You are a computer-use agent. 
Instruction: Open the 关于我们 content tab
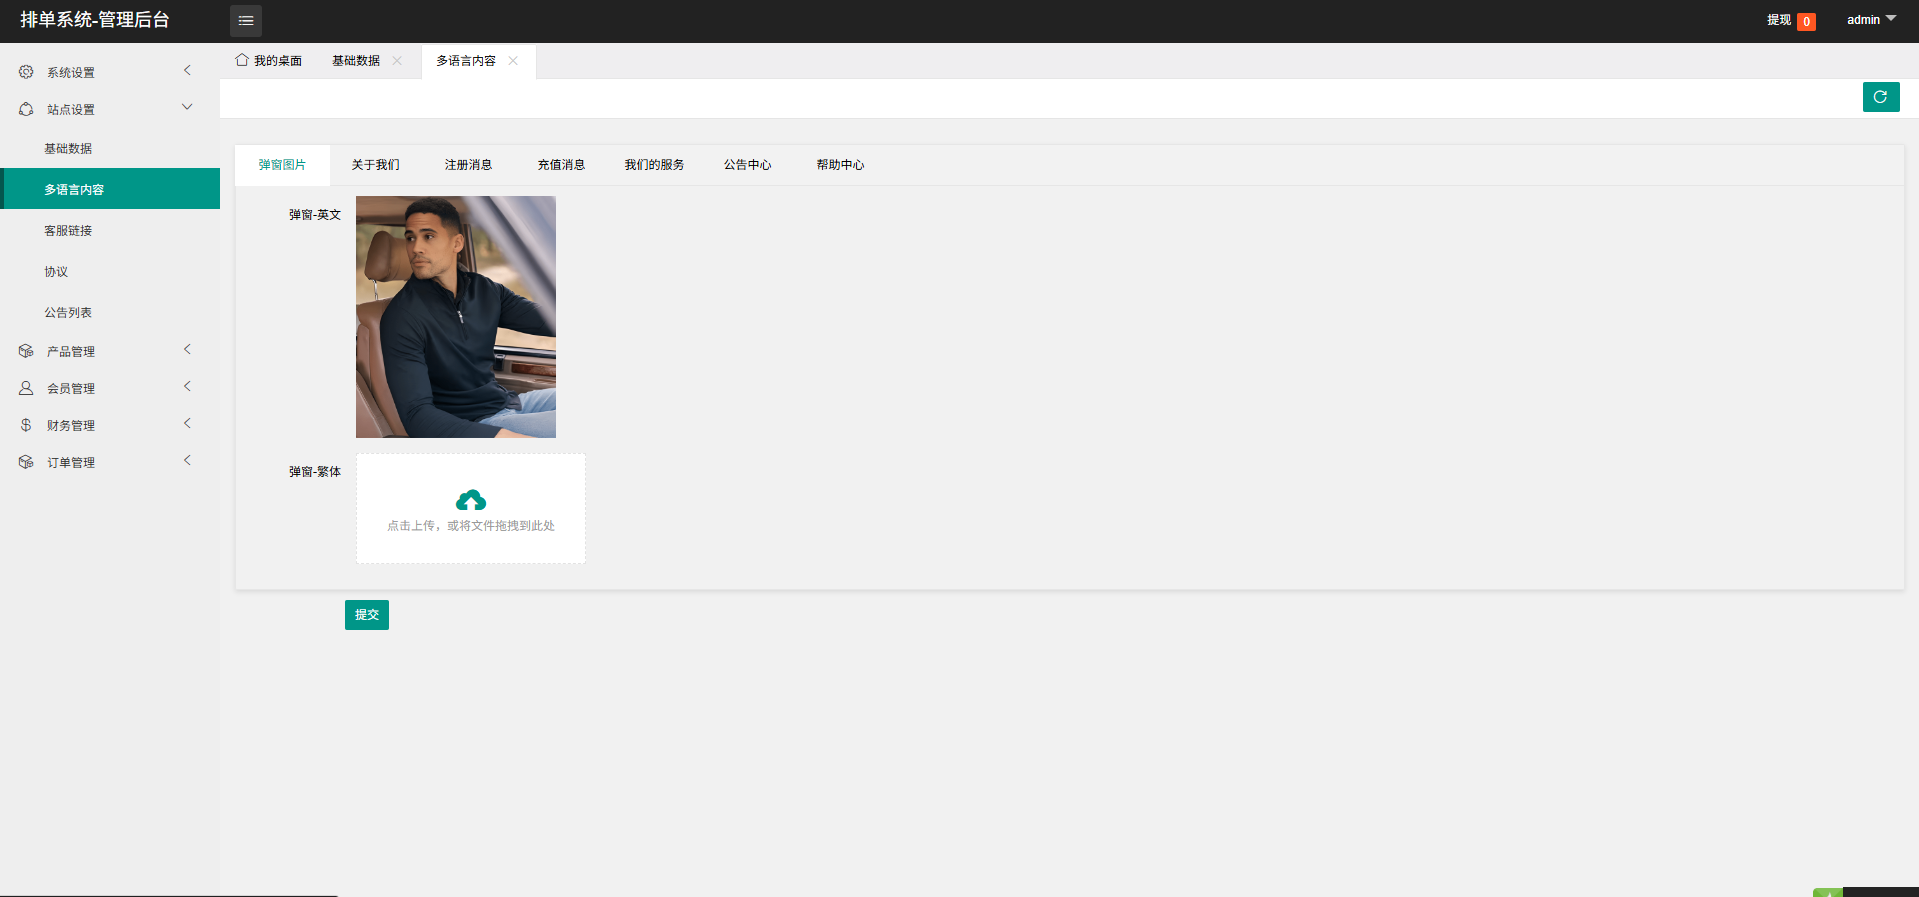point(375,165)
